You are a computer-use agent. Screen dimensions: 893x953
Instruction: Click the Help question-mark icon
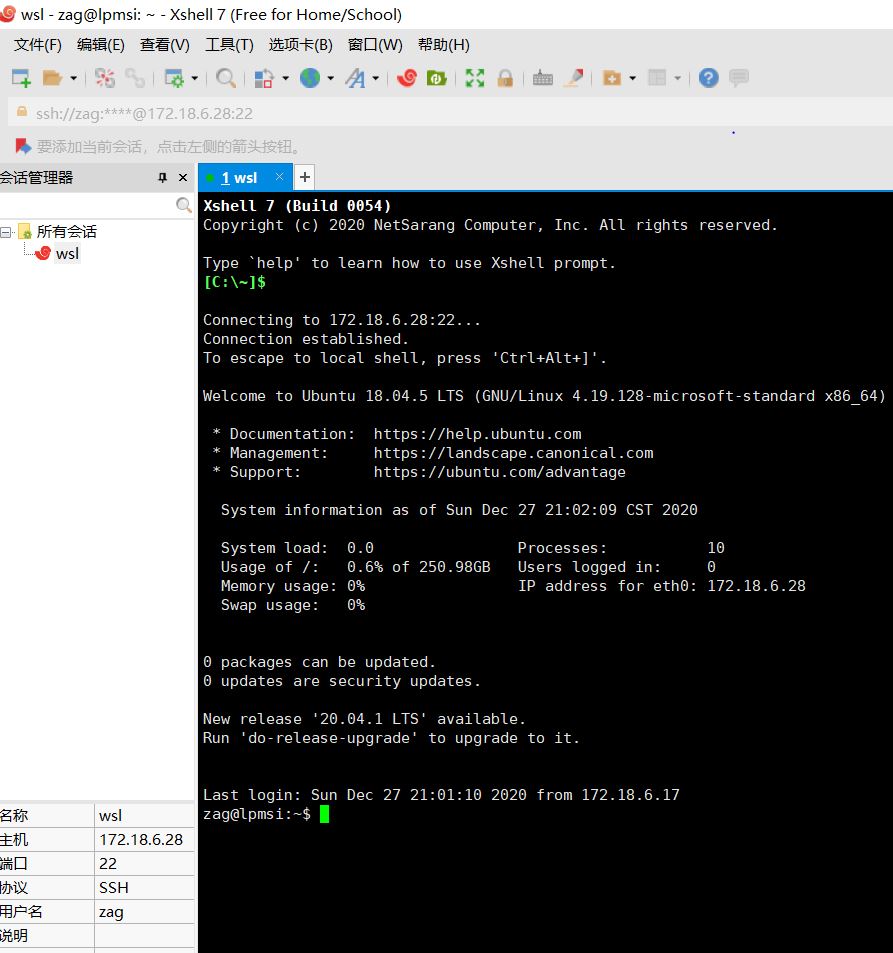pos(709,77)
